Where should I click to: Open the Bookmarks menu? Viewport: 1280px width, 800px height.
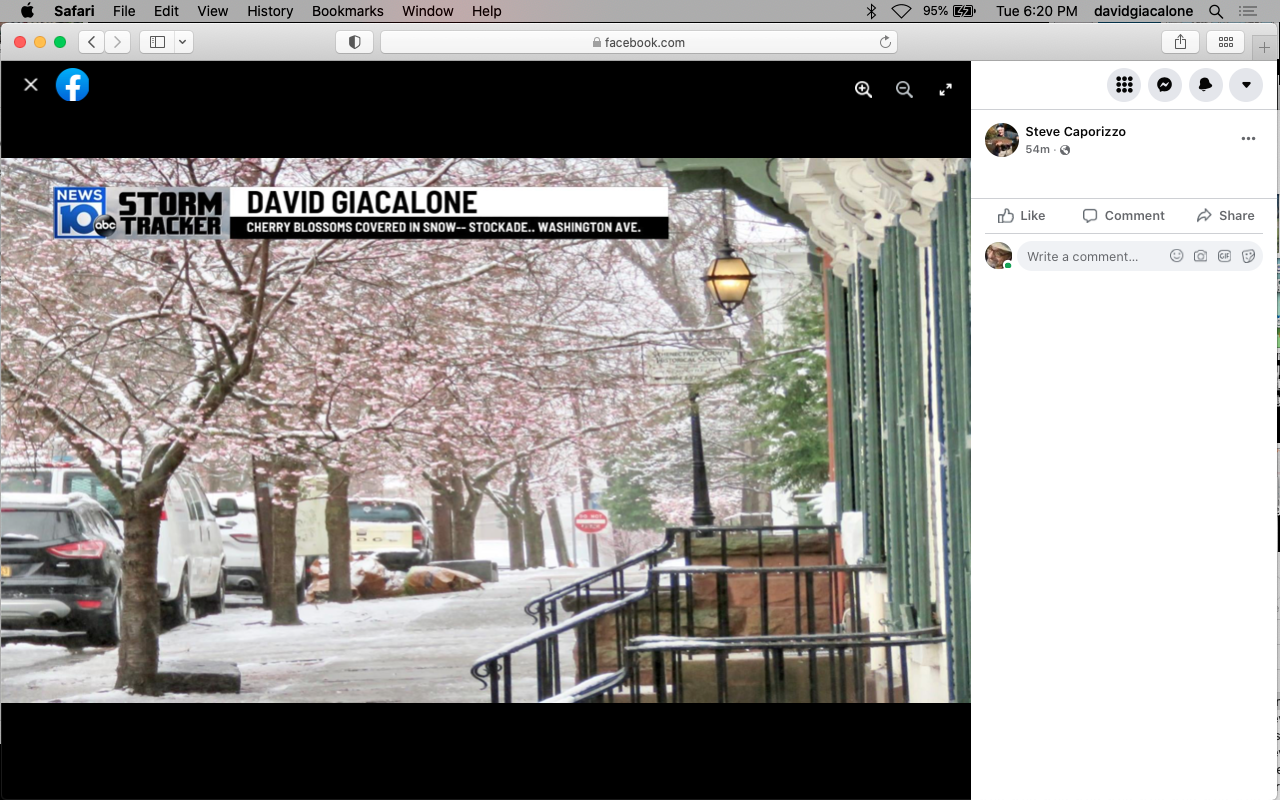pos(347,11)
